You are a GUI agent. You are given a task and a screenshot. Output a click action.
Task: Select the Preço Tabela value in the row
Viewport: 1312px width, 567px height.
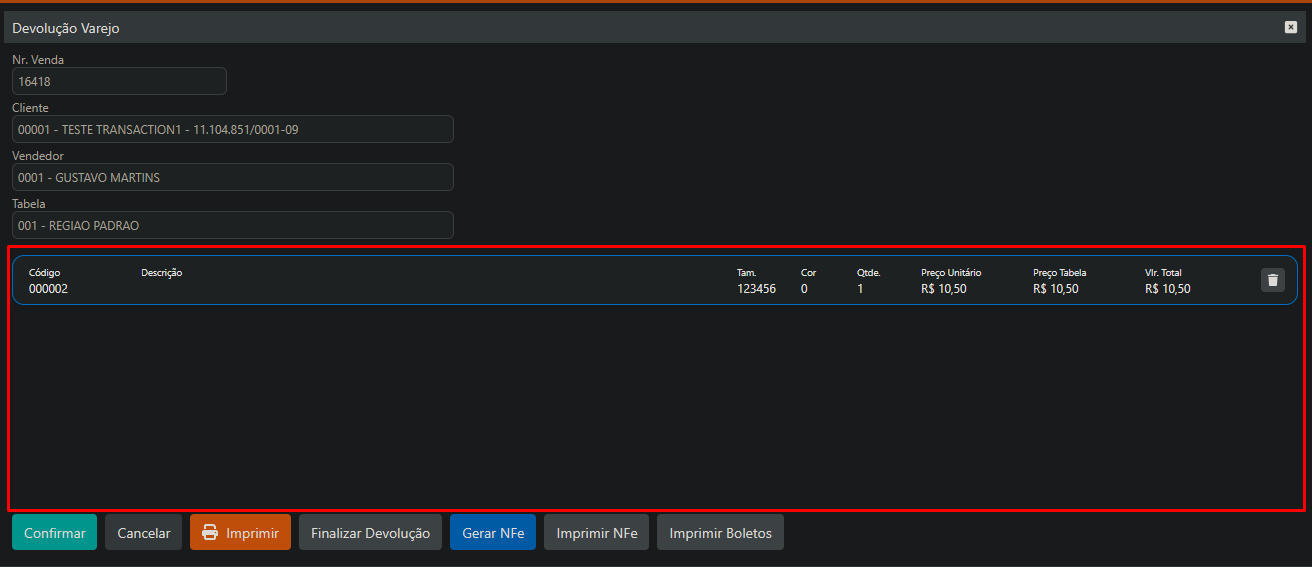[x=1055, y=289]
